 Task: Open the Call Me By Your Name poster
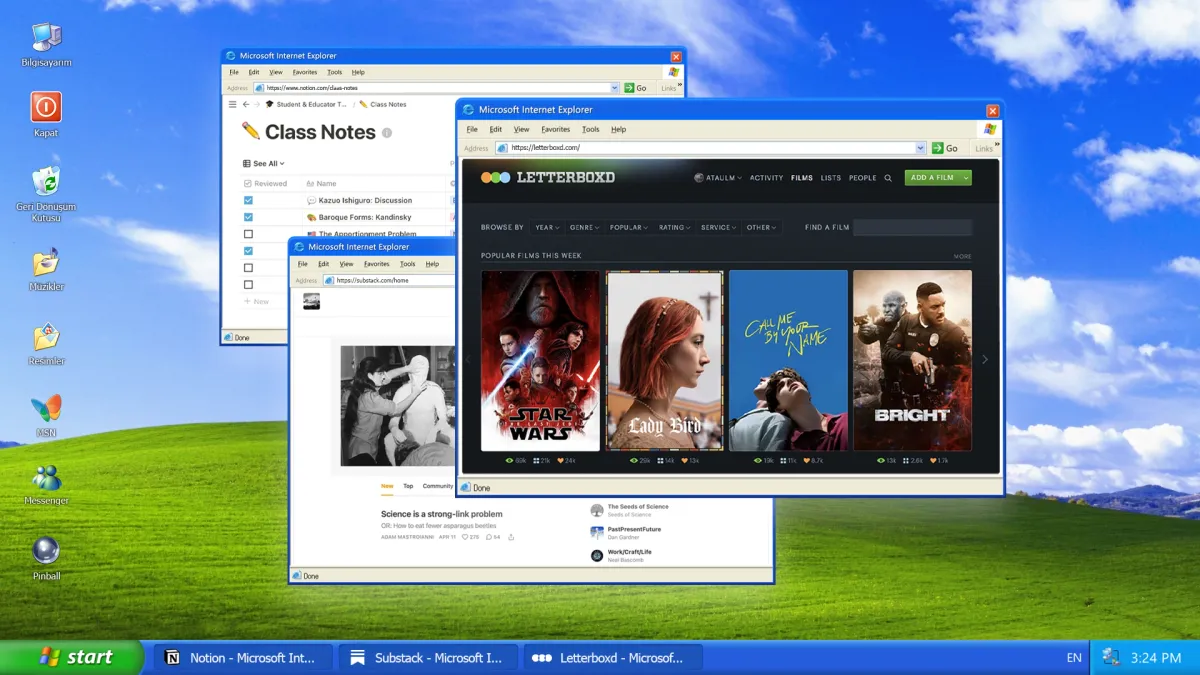[788, 360]
